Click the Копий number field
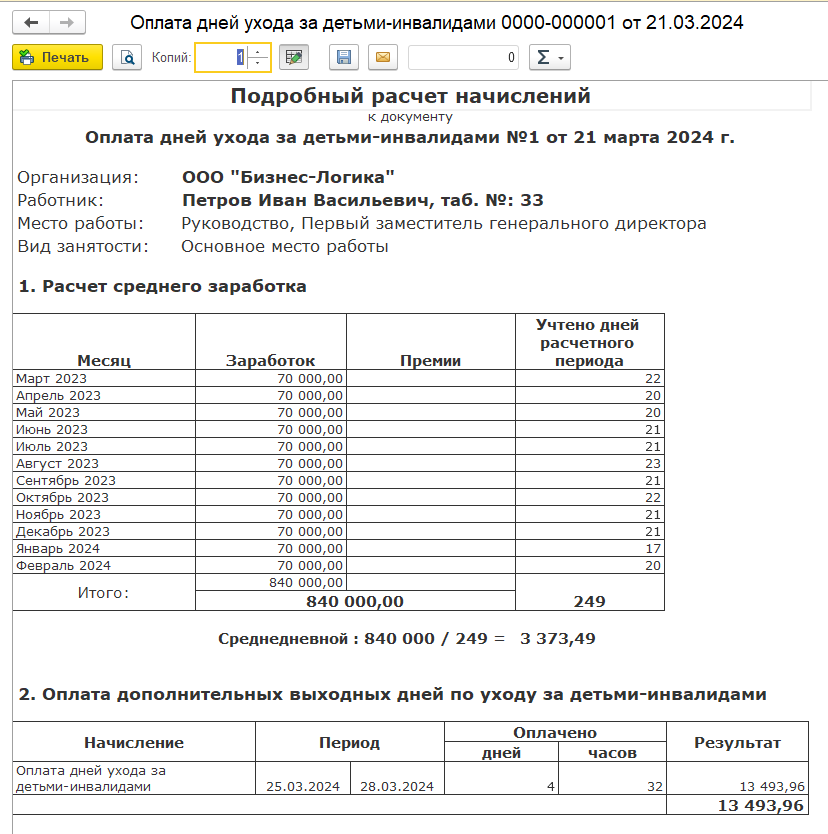The image size is (828, 834). [x=222, y=57]
